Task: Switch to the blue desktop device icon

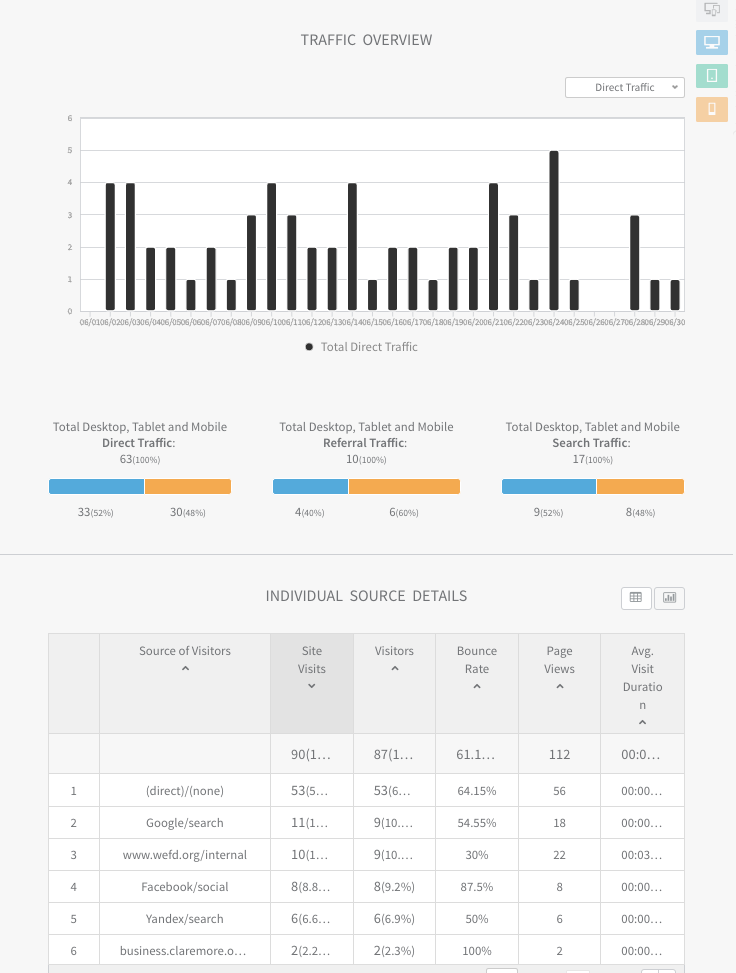Action: click(712, 43)
